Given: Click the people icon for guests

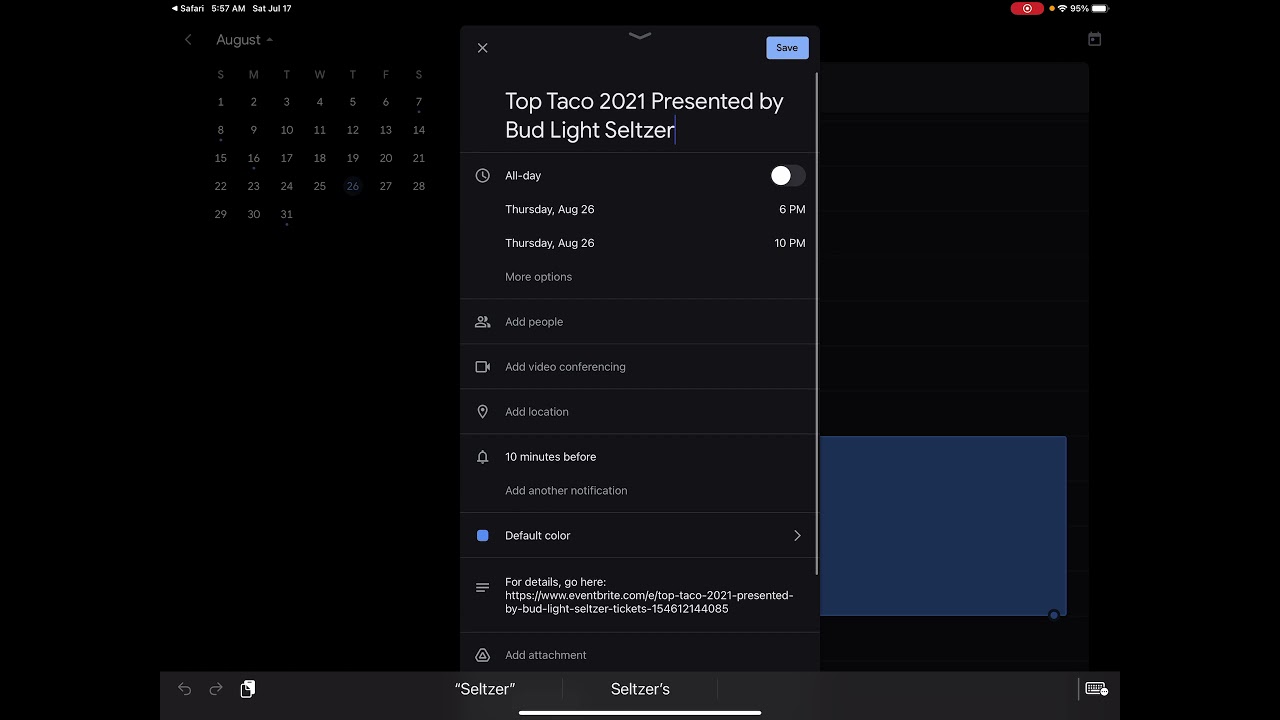Looking at the screenshot, I should click(483, 322).
